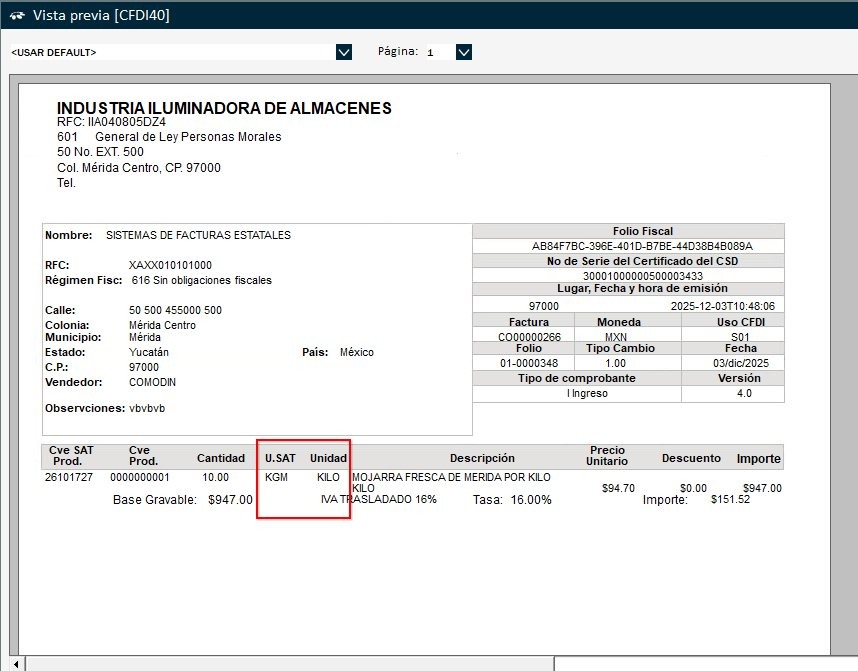Click the Vista previa window icon
The height and width of the screenshot is (671, 858).
pyautogui.click(x=16, y=15)
